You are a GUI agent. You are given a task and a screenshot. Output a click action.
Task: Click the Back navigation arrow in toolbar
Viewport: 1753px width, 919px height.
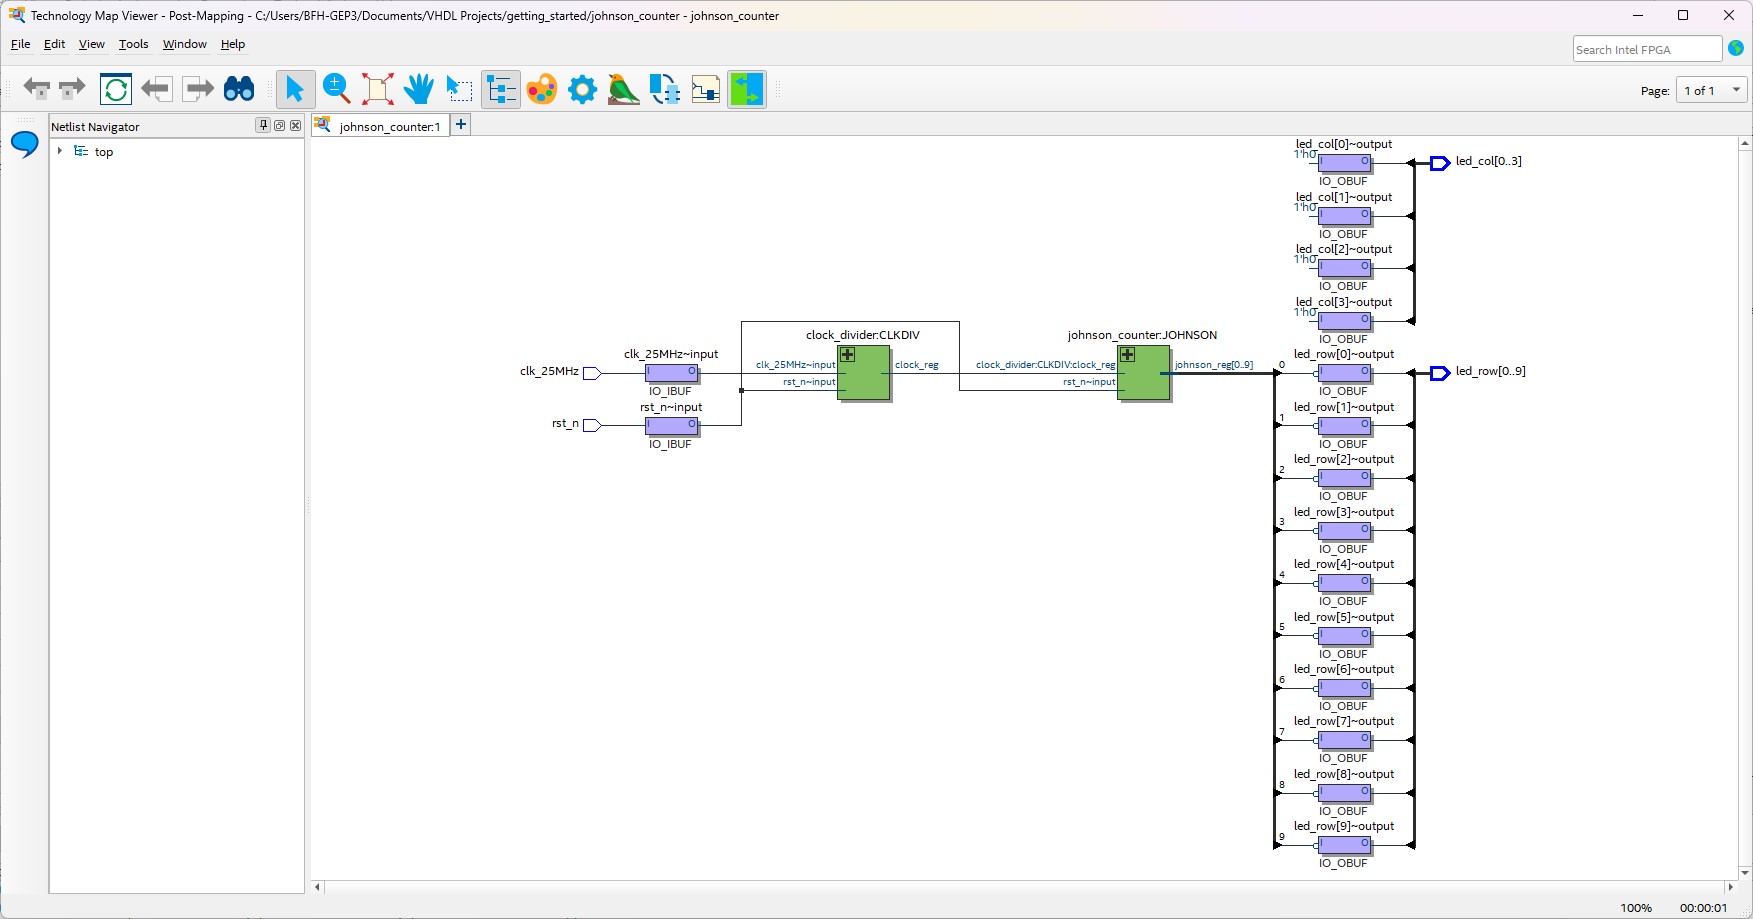click(x=37, y=89)
